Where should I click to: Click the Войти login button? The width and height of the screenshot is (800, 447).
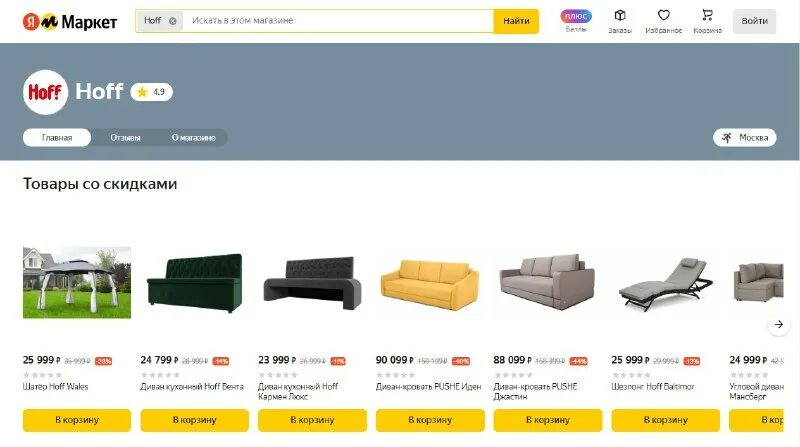point(755,21)
